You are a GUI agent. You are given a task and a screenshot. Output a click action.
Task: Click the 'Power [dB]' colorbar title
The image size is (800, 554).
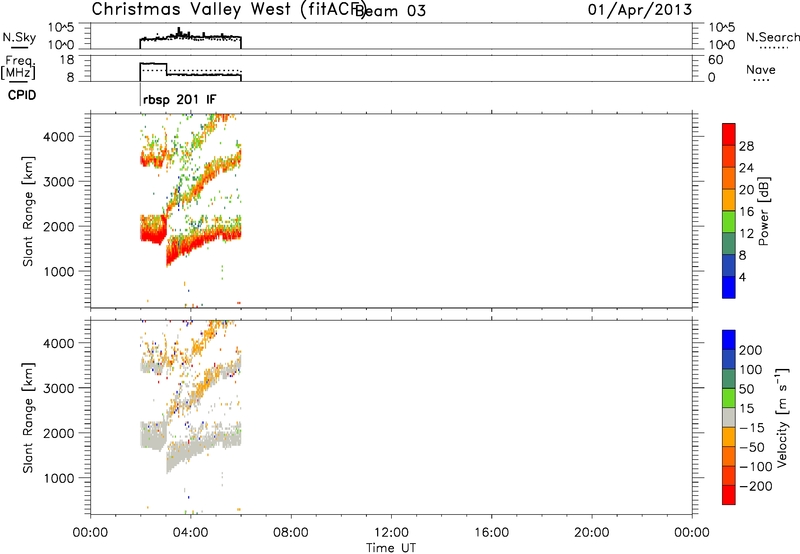click(763, 211)
